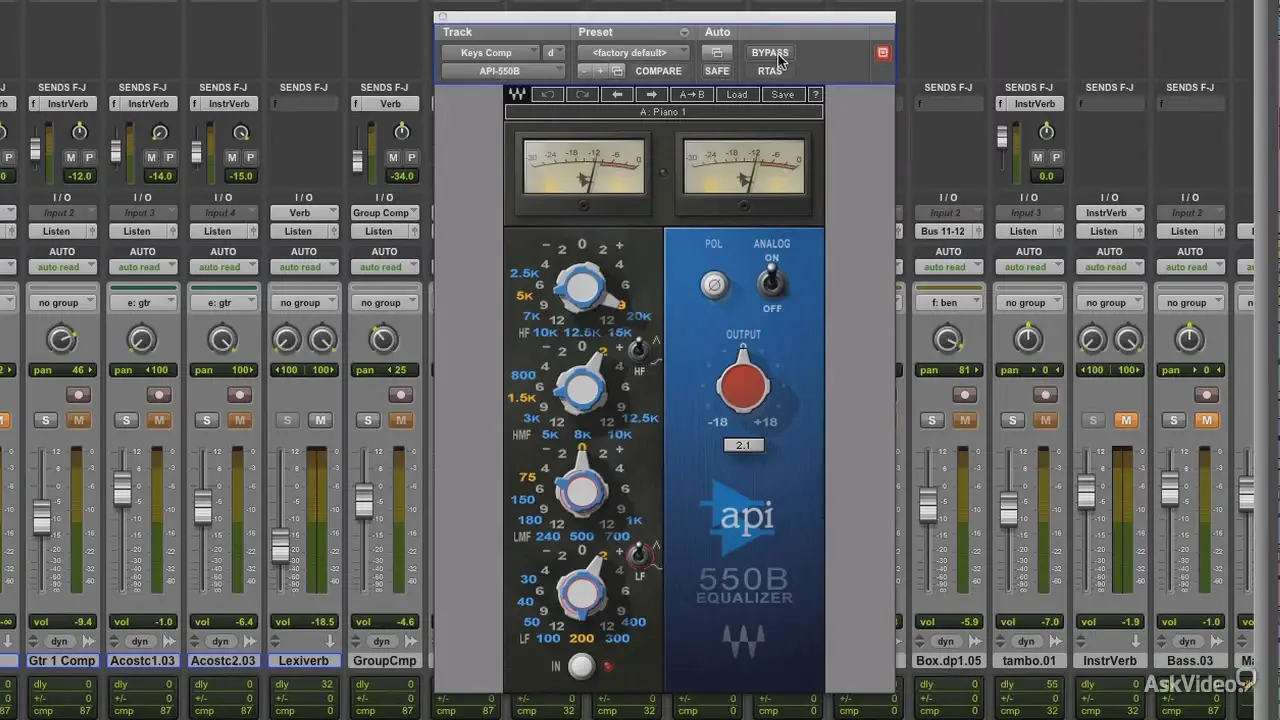
Task: Solo the Gtr 1 Comp track
Action: pyautogui.click(x=45, y=420)
